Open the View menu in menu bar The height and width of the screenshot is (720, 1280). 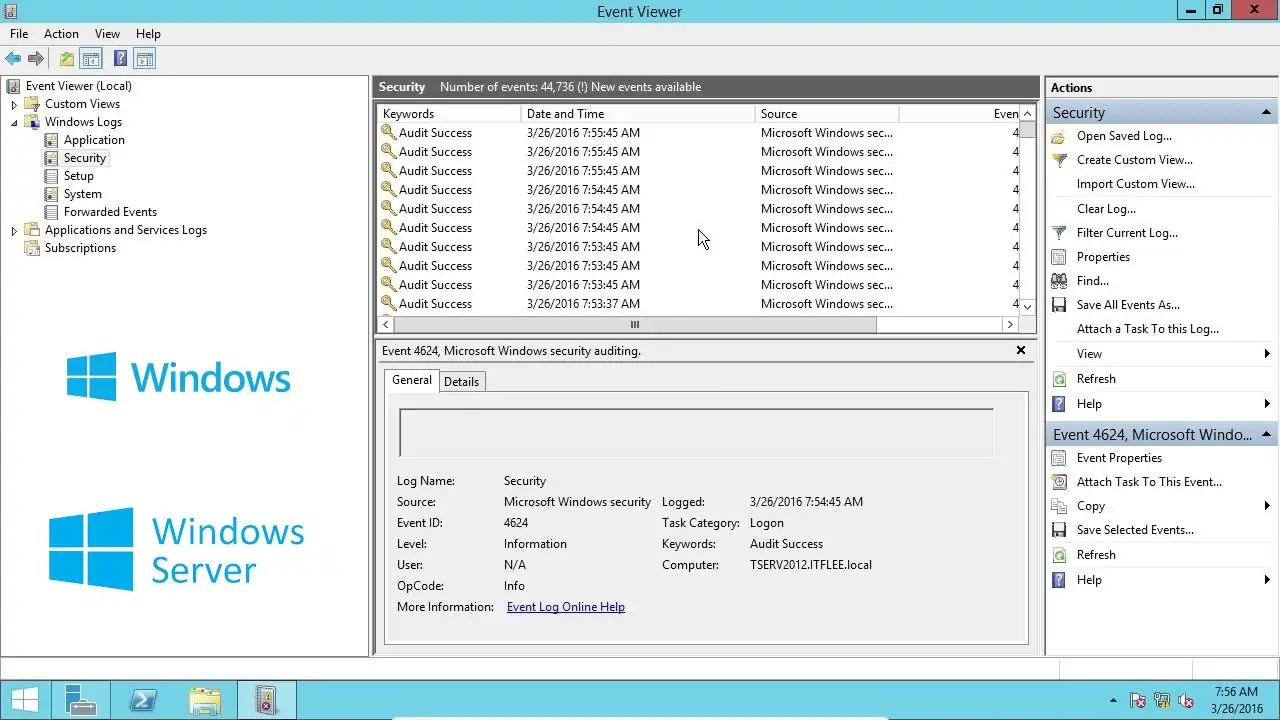107,34
